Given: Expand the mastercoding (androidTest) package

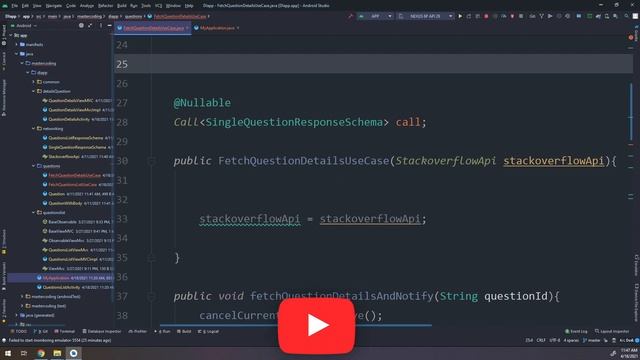Looking at the screenshot, I should point(22,297).
